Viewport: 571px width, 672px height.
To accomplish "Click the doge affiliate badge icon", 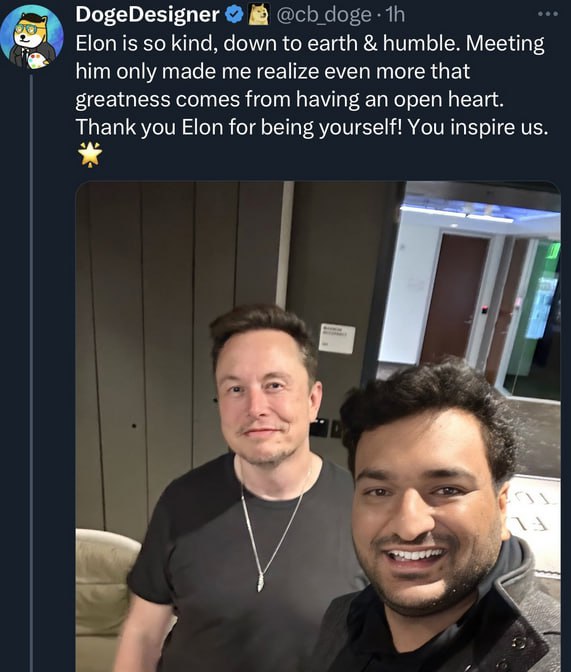I will click(x=258, y=15).
